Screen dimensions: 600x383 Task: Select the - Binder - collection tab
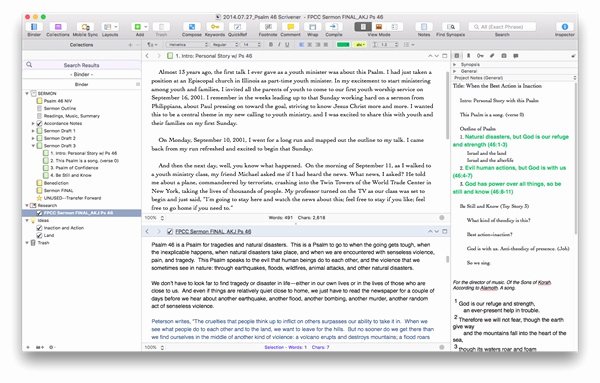point(82,74)
